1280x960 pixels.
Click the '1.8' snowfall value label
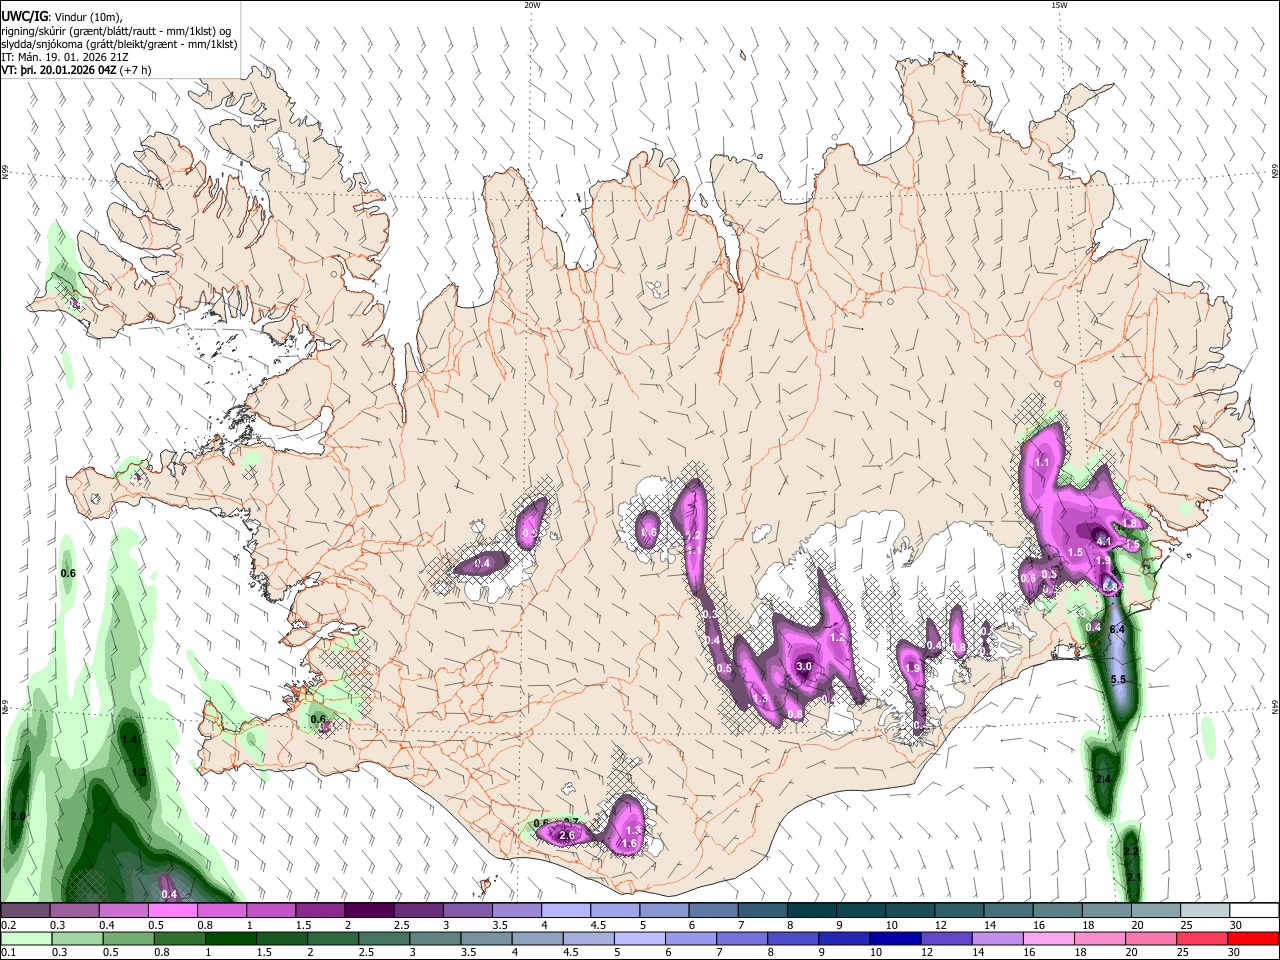tap(1129, 523)
